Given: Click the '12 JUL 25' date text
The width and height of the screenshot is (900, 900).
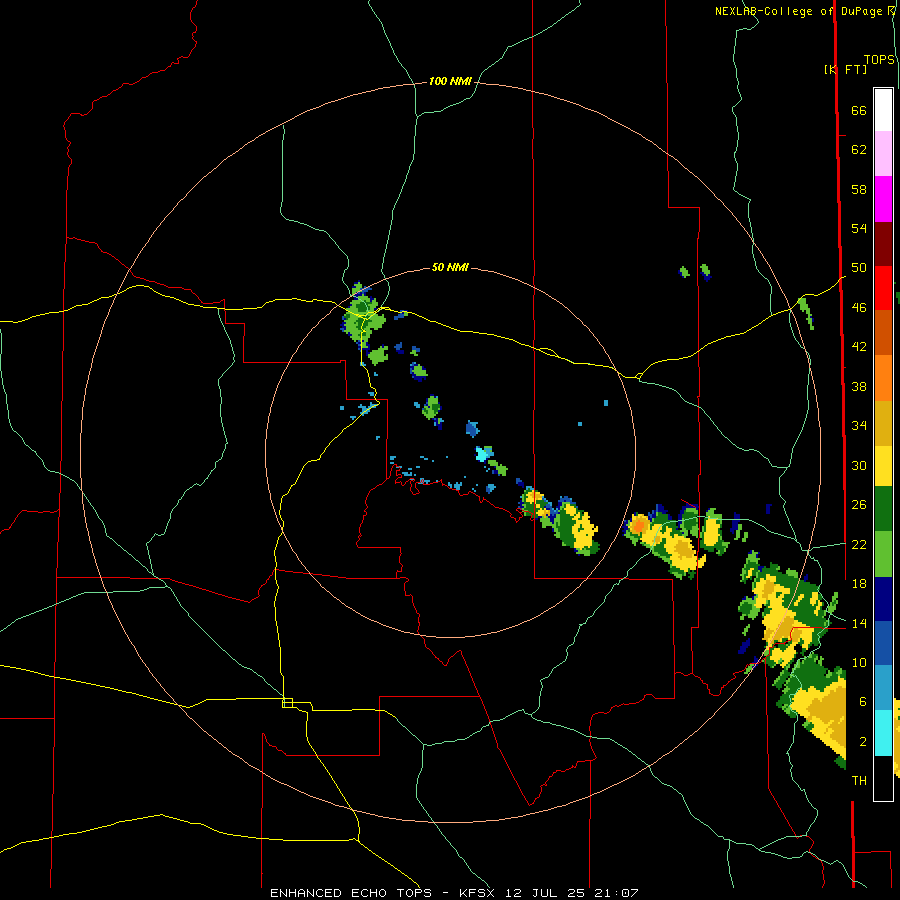Looking at the screenshot, I should coord(545,893).
